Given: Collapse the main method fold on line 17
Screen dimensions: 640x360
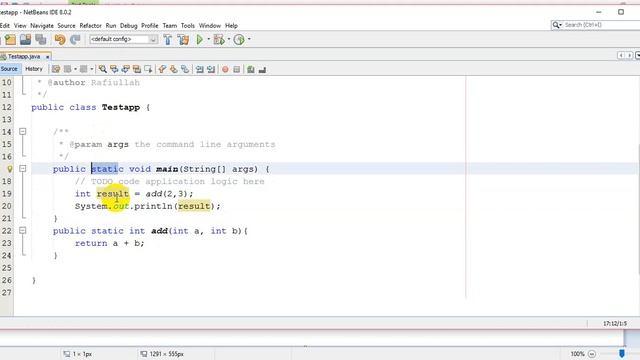Looking at the screenshot, I should [x=22, y=169].
